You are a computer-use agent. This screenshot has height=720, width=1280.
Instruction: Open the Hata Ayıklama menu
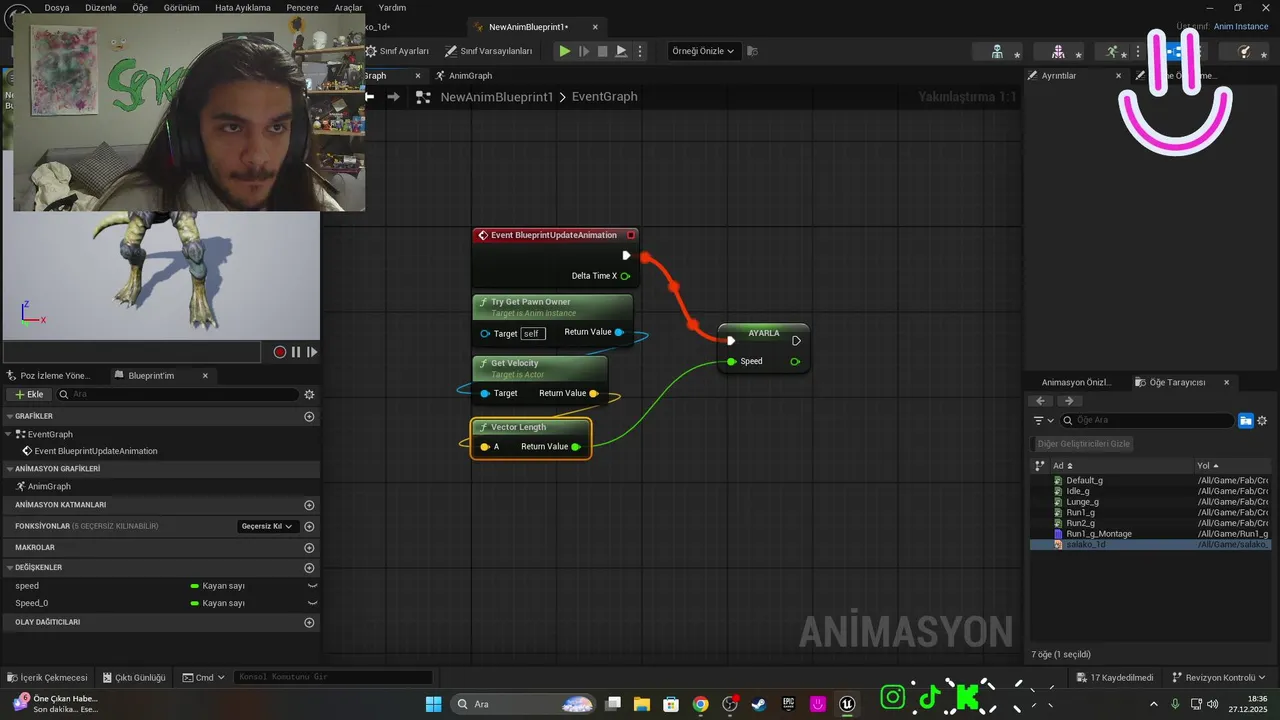[x=243, y=7]
